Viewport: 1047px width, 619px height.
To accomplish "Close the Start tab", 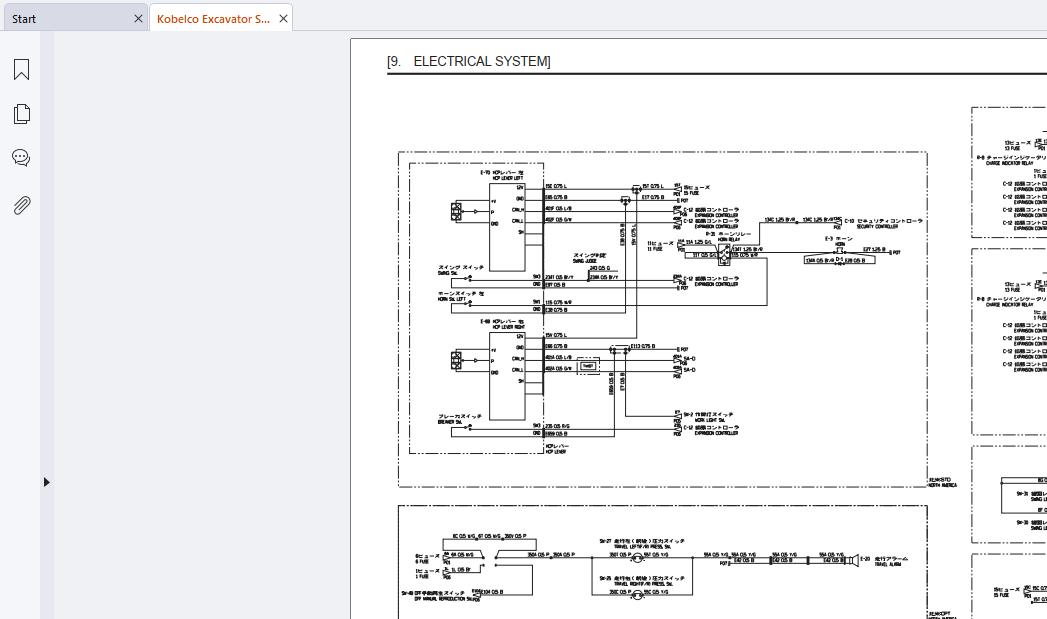I will [138, 19].
